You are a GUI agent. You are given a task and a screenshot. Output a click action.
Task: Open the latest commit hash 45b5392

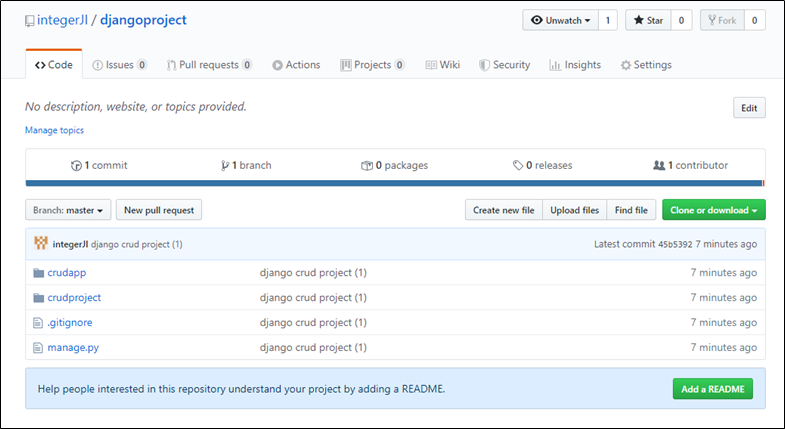pos(675,244)
